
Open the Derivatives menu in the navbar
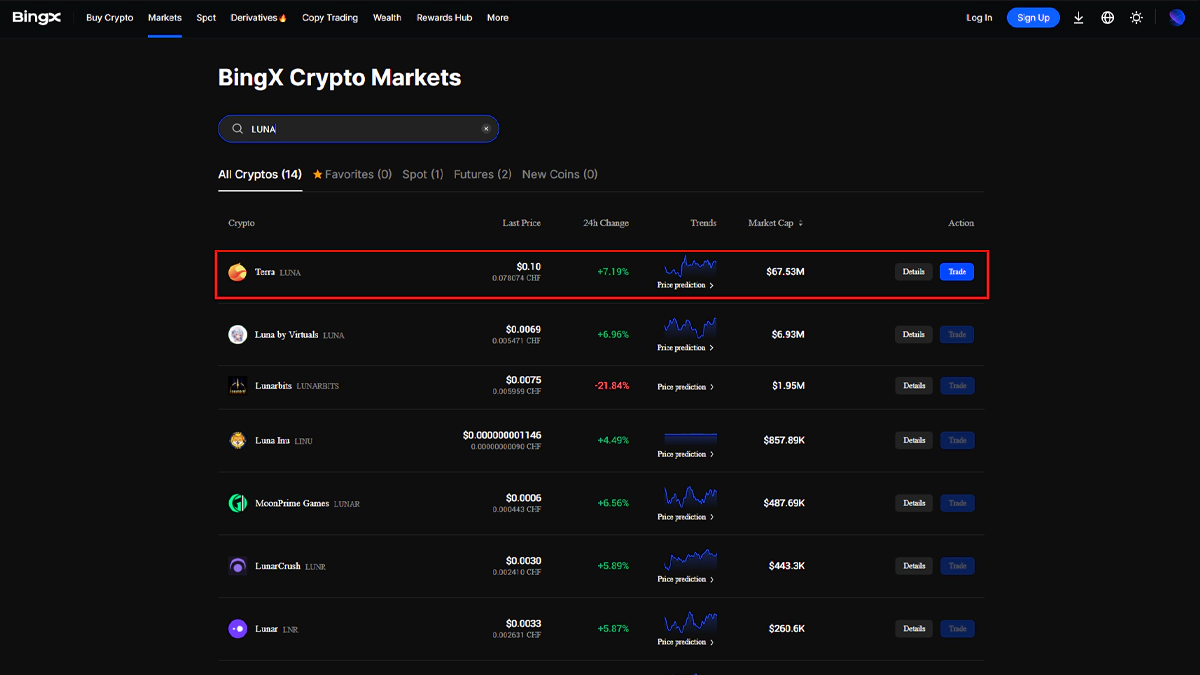[258, 18]
